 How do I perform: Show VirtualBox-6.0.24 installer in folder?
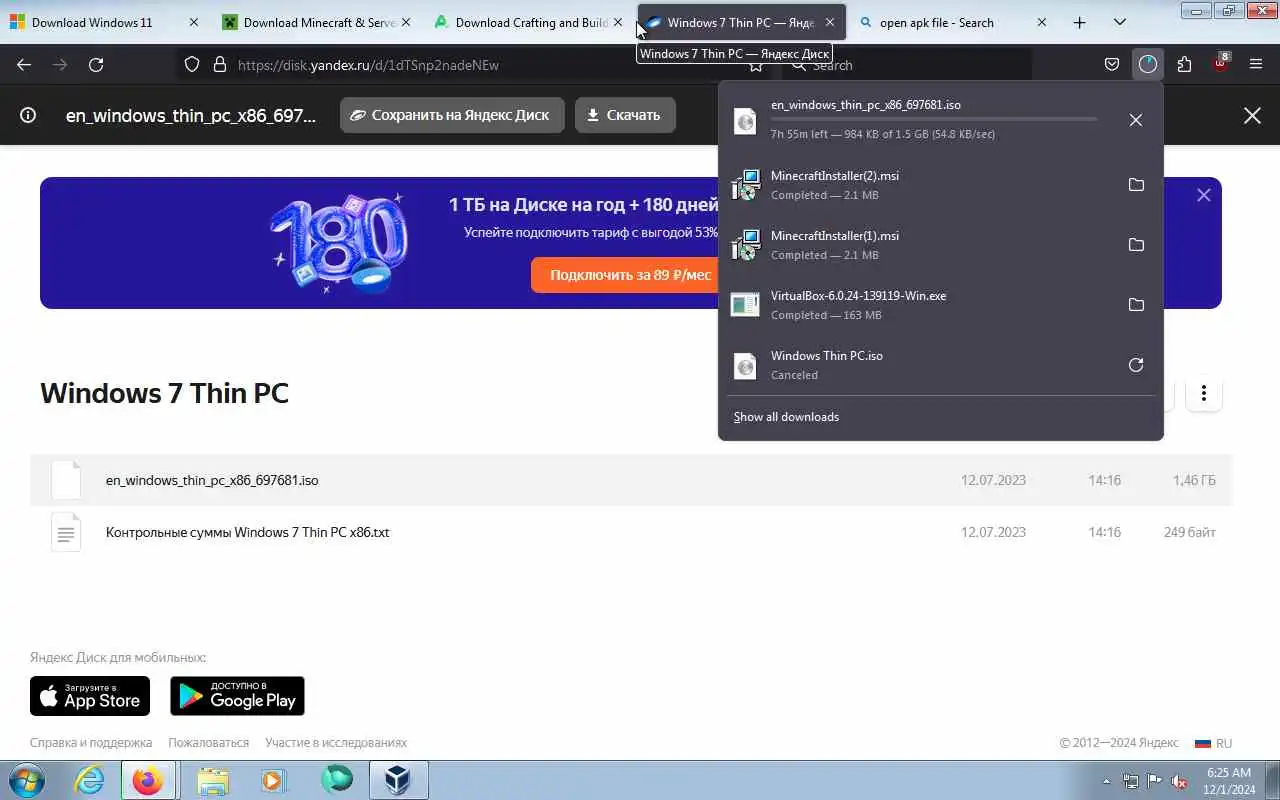(x=1136, y=305)
